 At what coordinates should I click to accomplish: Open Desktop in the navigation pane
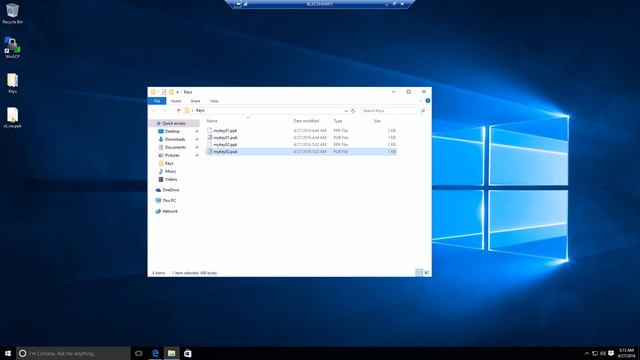click(172, 131)
